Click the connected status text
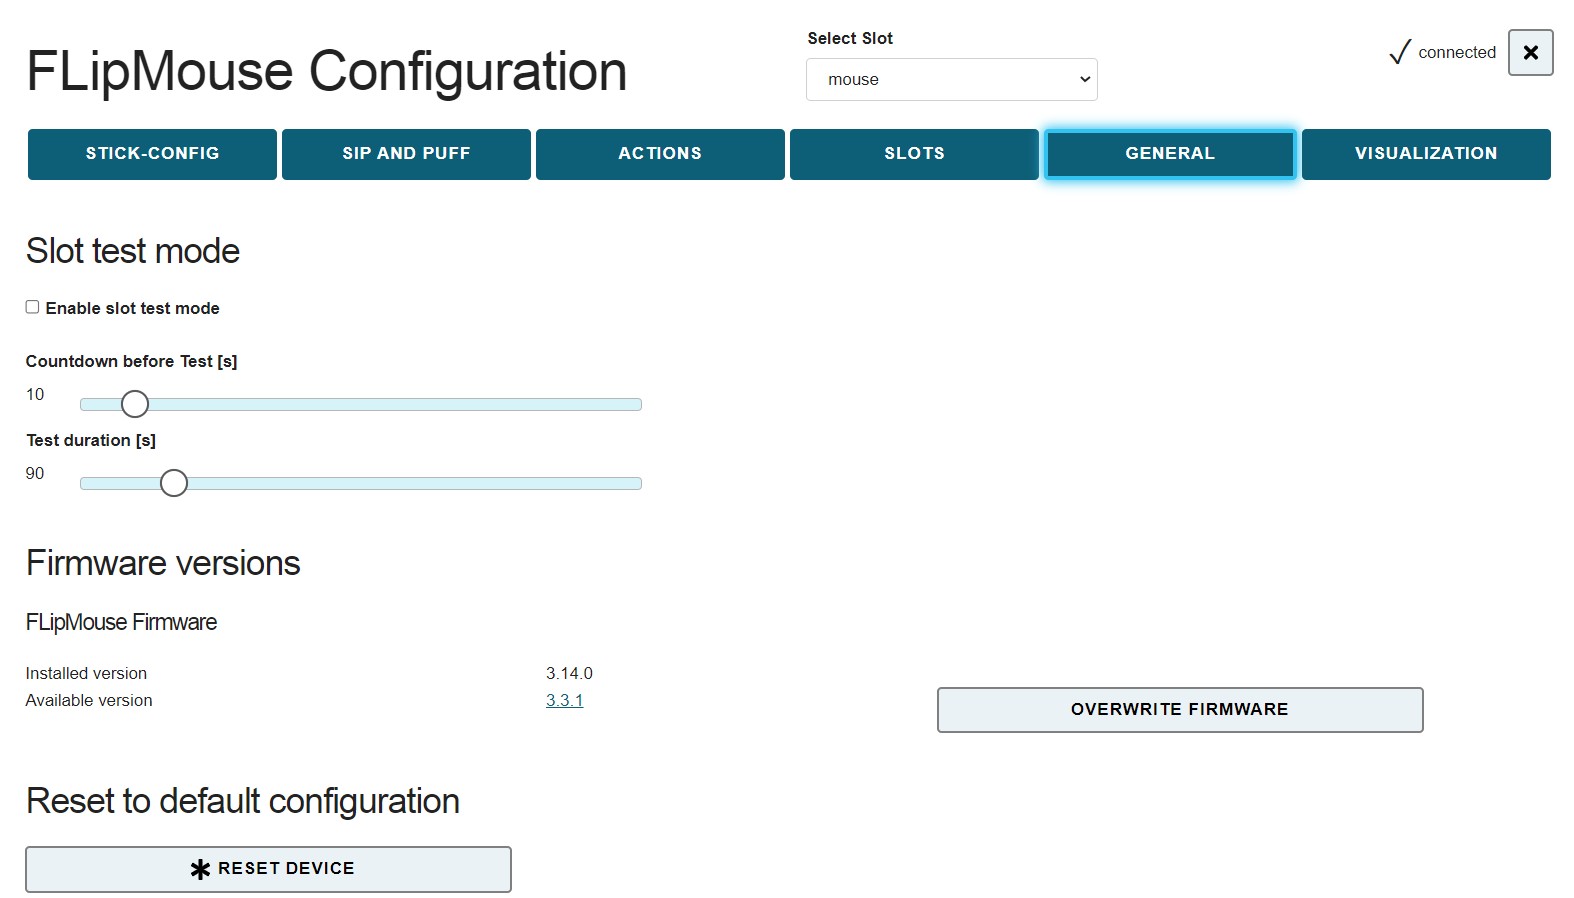Image resolution: width=1574 pixels, height=898 pixels. coord(1457,52)
